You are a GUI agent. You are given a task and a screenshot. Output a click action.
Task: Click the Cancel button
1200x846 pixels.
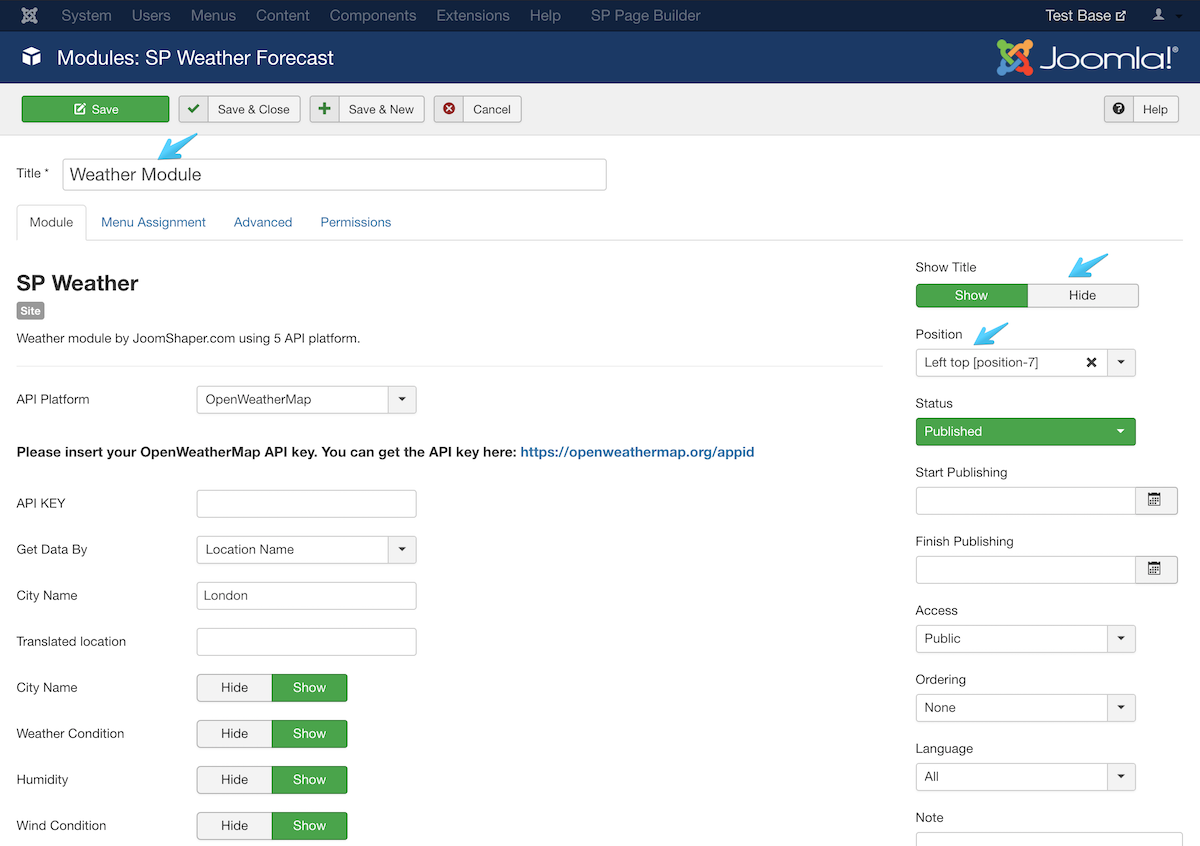pyautogui.click(x=478, y=109)
